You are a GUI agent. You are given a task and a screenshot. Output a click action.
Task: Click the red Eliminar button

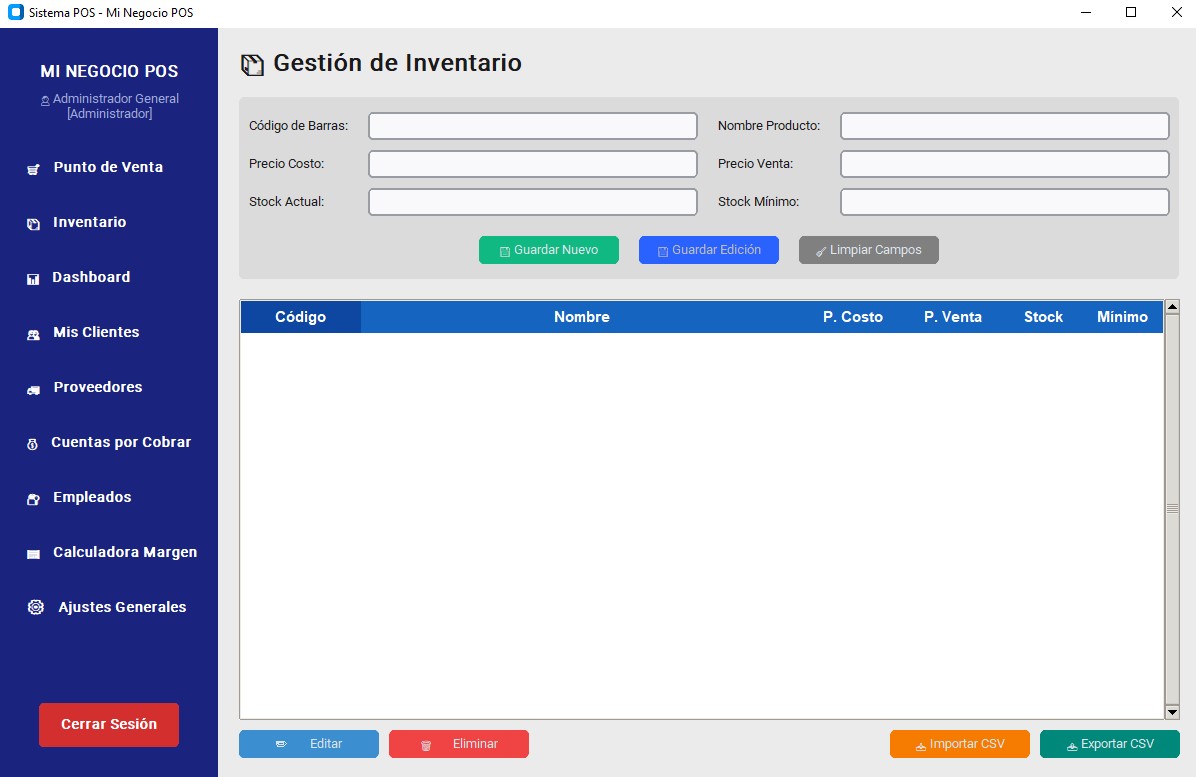(458, 744)
